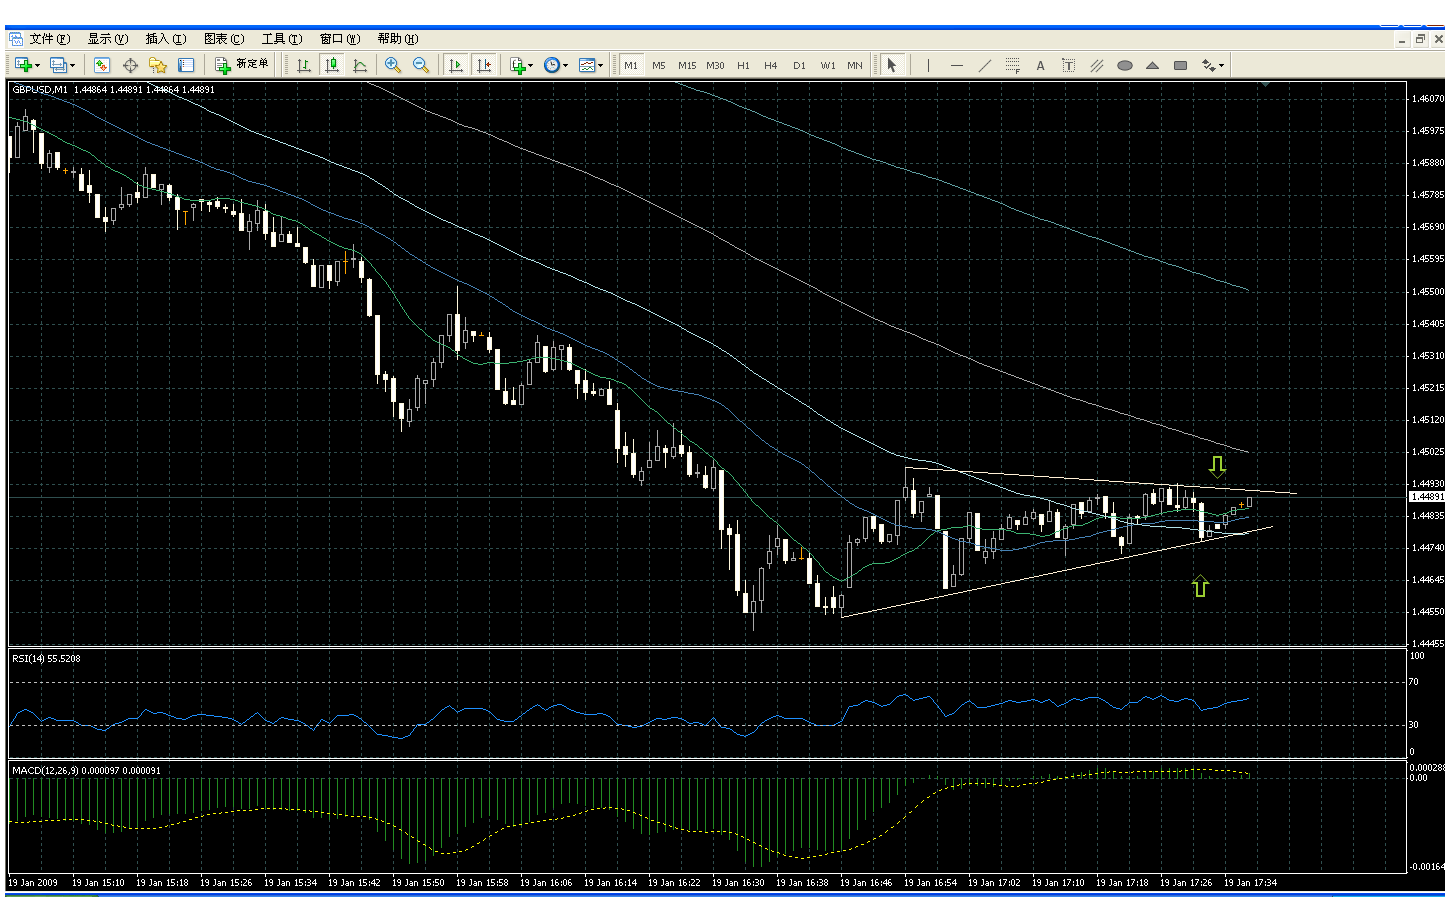
Task: Click the MACD(12,26,9) indicator label
Action: pyautogui.click(x=86, y=770)
